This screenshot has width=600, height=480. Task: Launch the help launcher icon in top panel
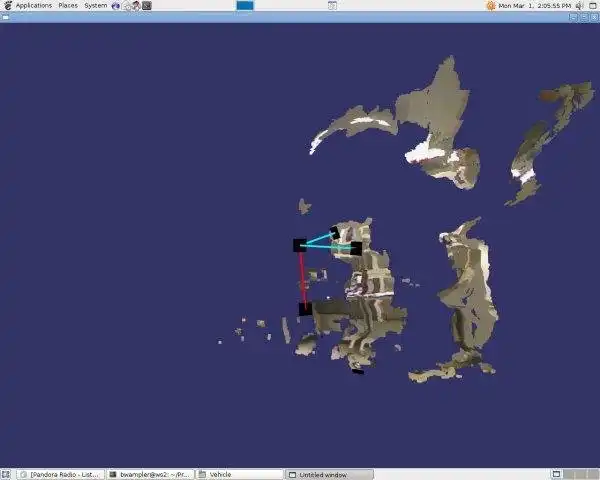[x=136, y=5]
